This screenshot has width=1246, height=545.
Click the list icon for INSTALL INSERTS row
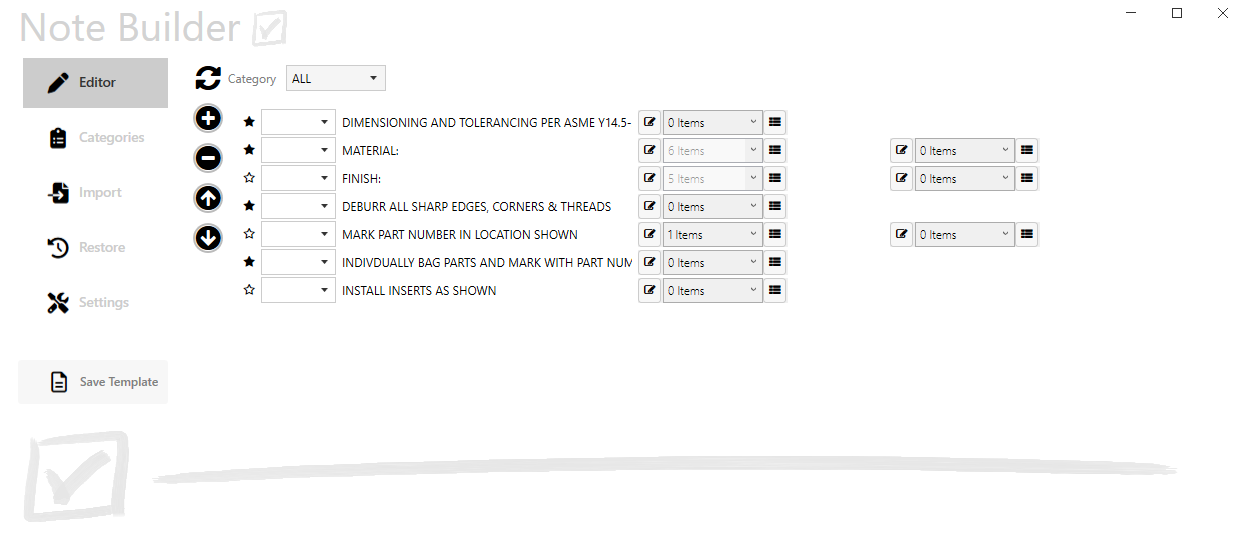(x=775, y=291)
